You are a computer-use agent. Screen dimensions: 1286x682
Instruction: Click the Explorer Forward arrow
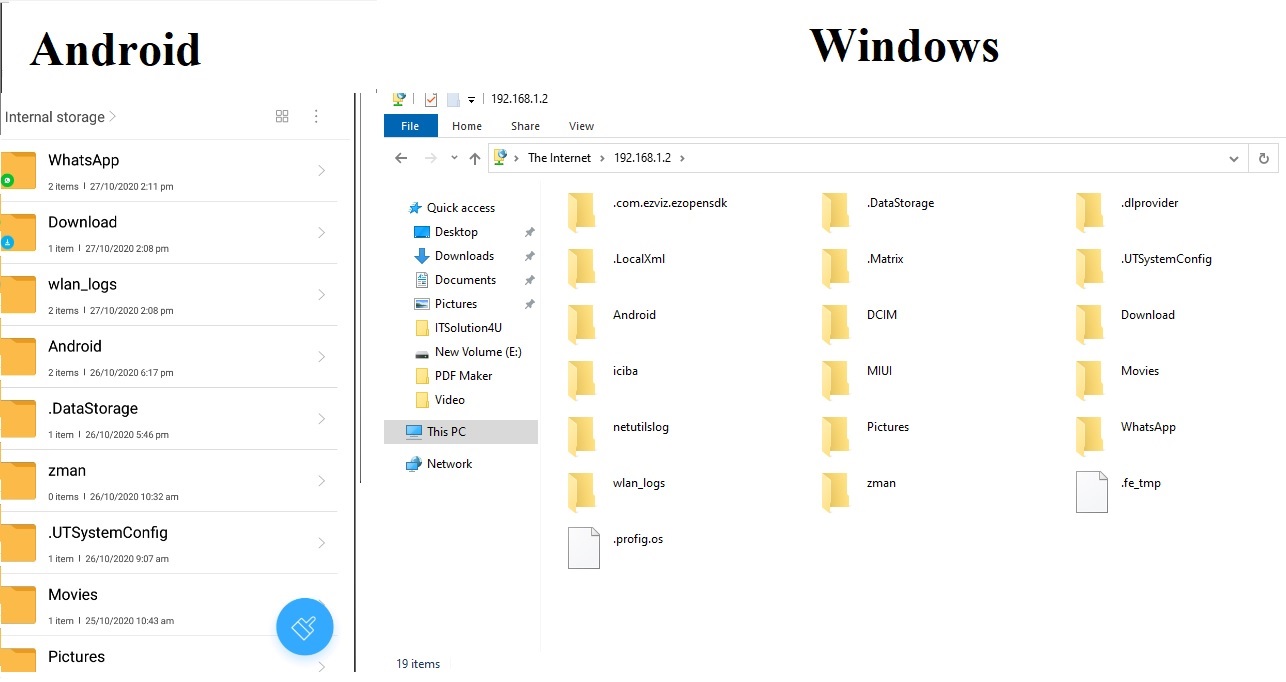point(431,158)
